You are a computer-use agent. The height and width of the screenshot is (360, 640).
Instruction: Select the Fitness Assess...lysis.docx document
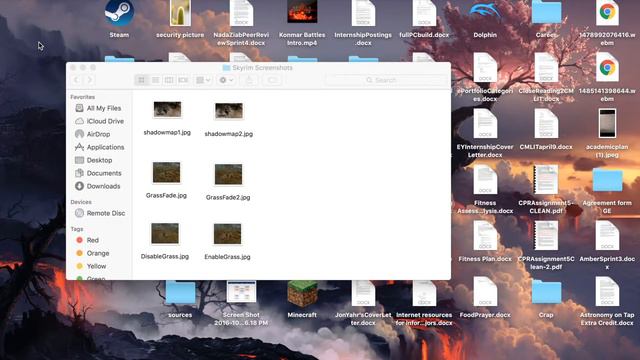[485, 180]
